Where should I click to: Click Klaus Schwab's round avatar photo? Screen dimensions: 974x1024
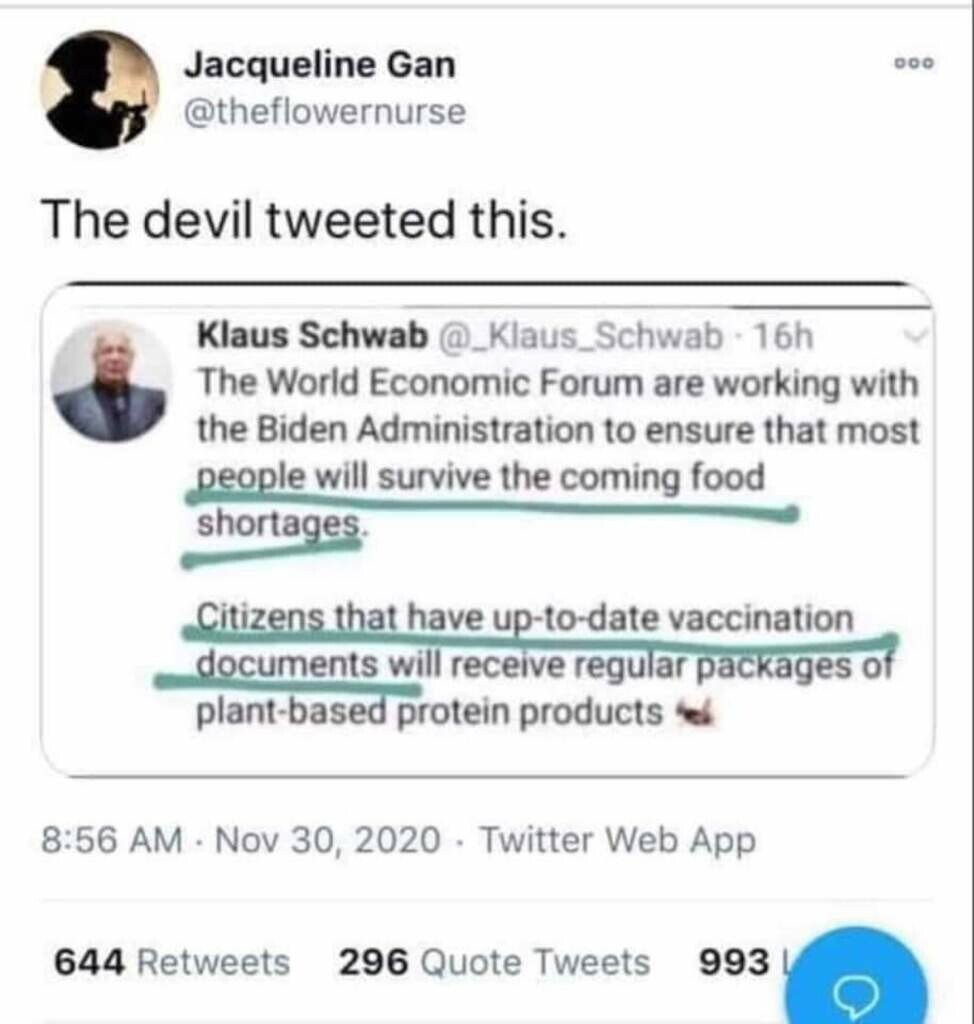110,381
